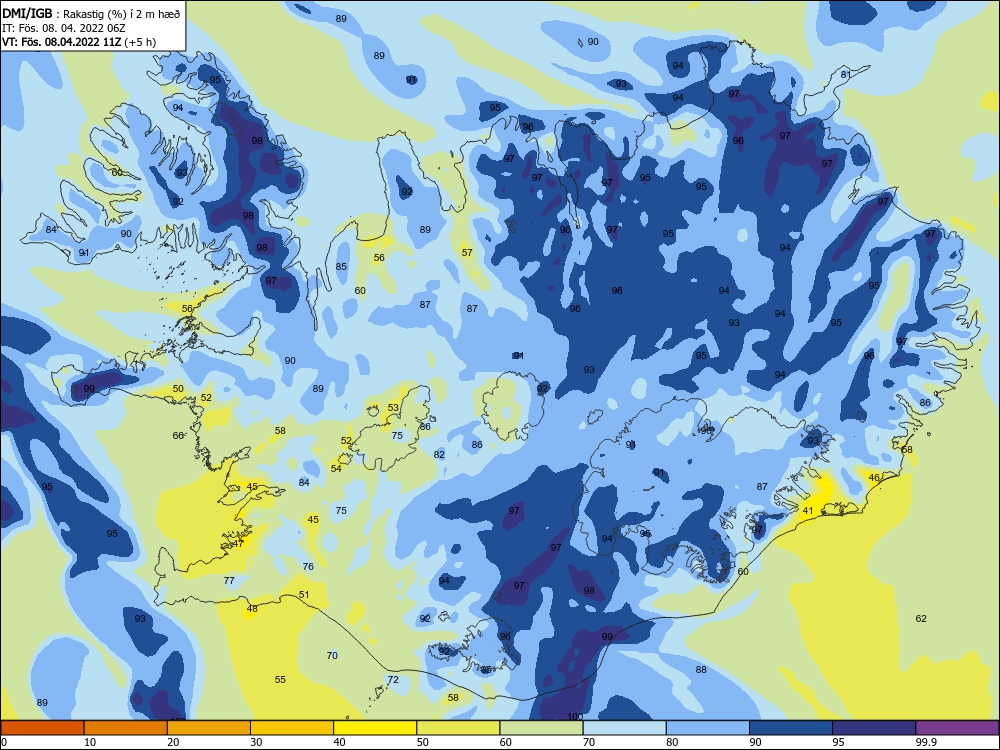Click the '48' humidity value on the map

coord(252,609)
